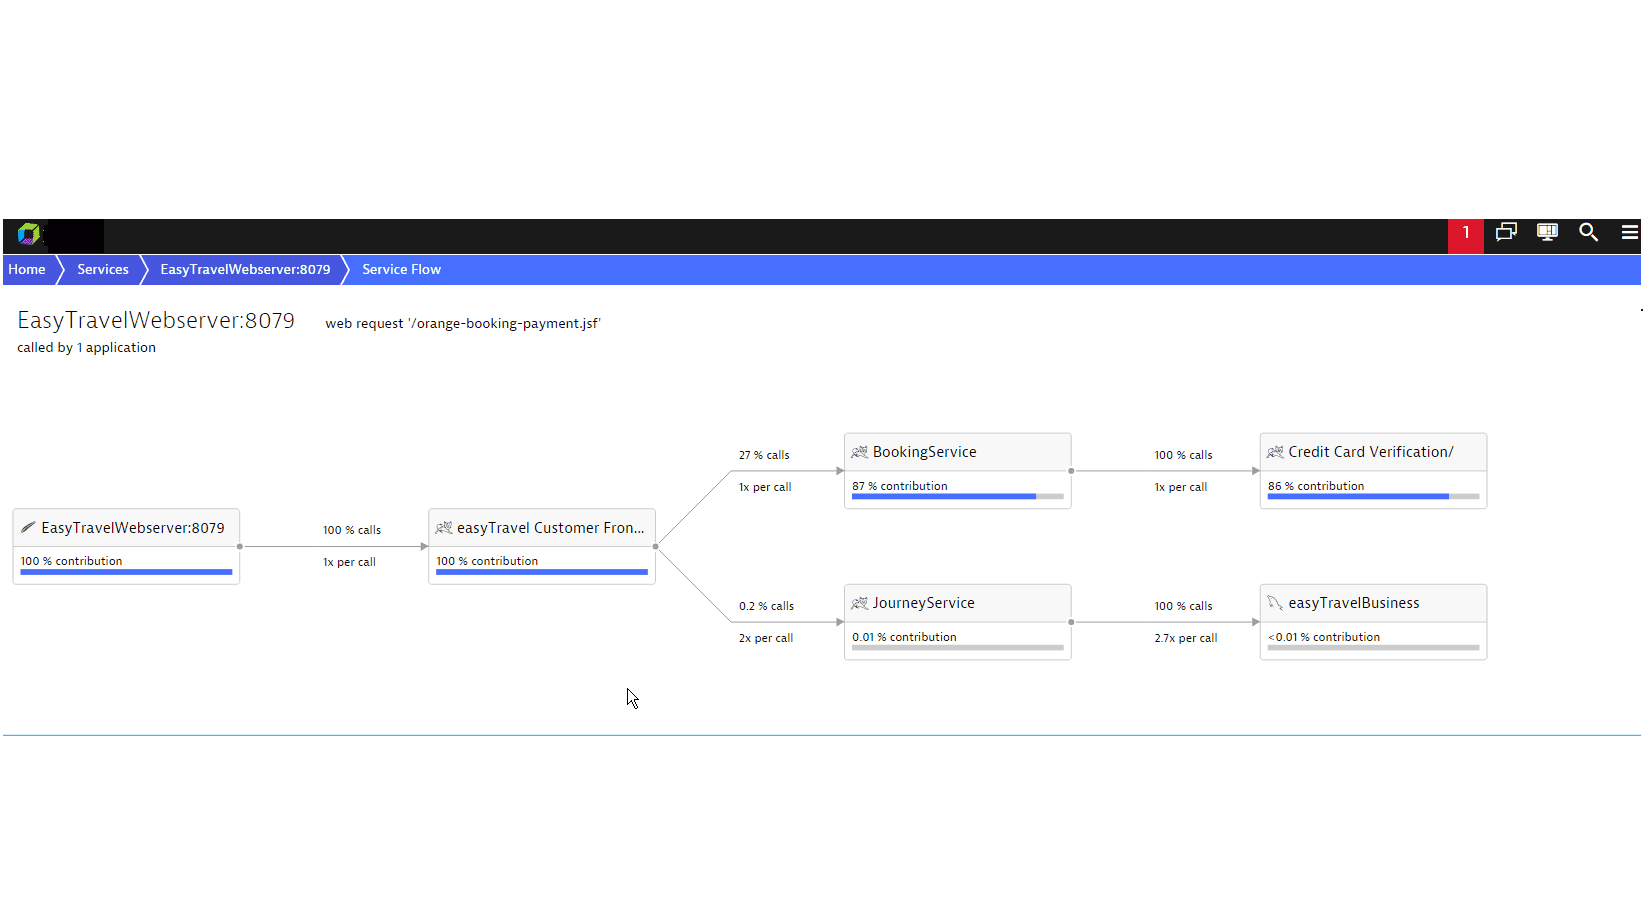Screen dimensions: 1643x920
Task: Click Credit Card Verification 86 % contribution bar
Action: point(1373,496)
